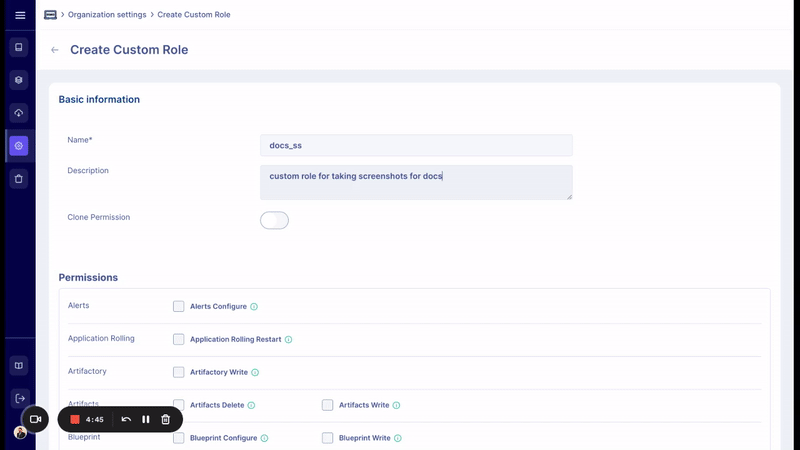Click the user avatar in the sidebar

click(20, 433)
